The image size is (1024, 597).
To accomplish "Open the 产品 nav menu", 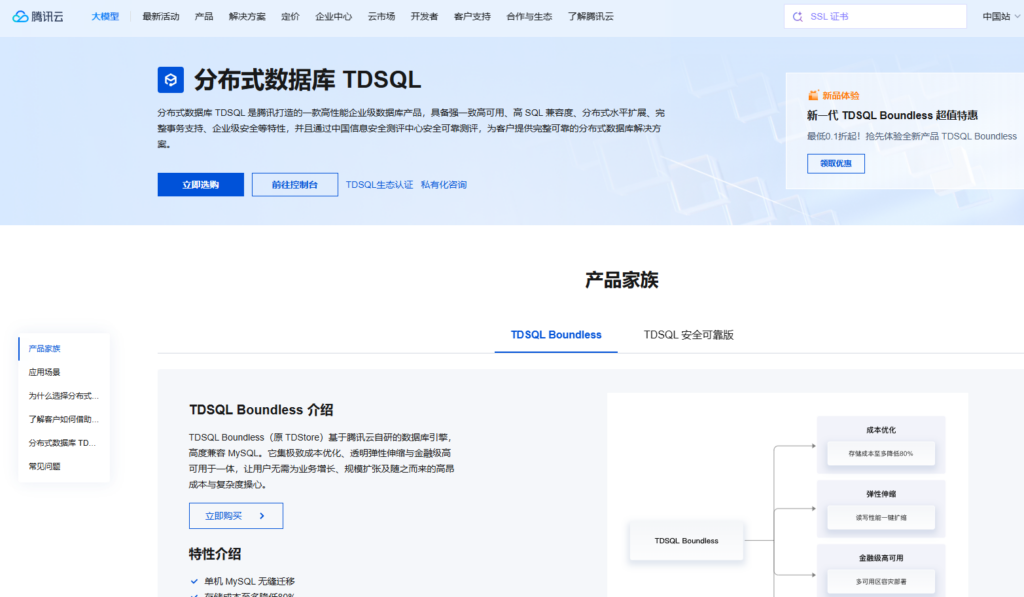I will pos(204,16).
